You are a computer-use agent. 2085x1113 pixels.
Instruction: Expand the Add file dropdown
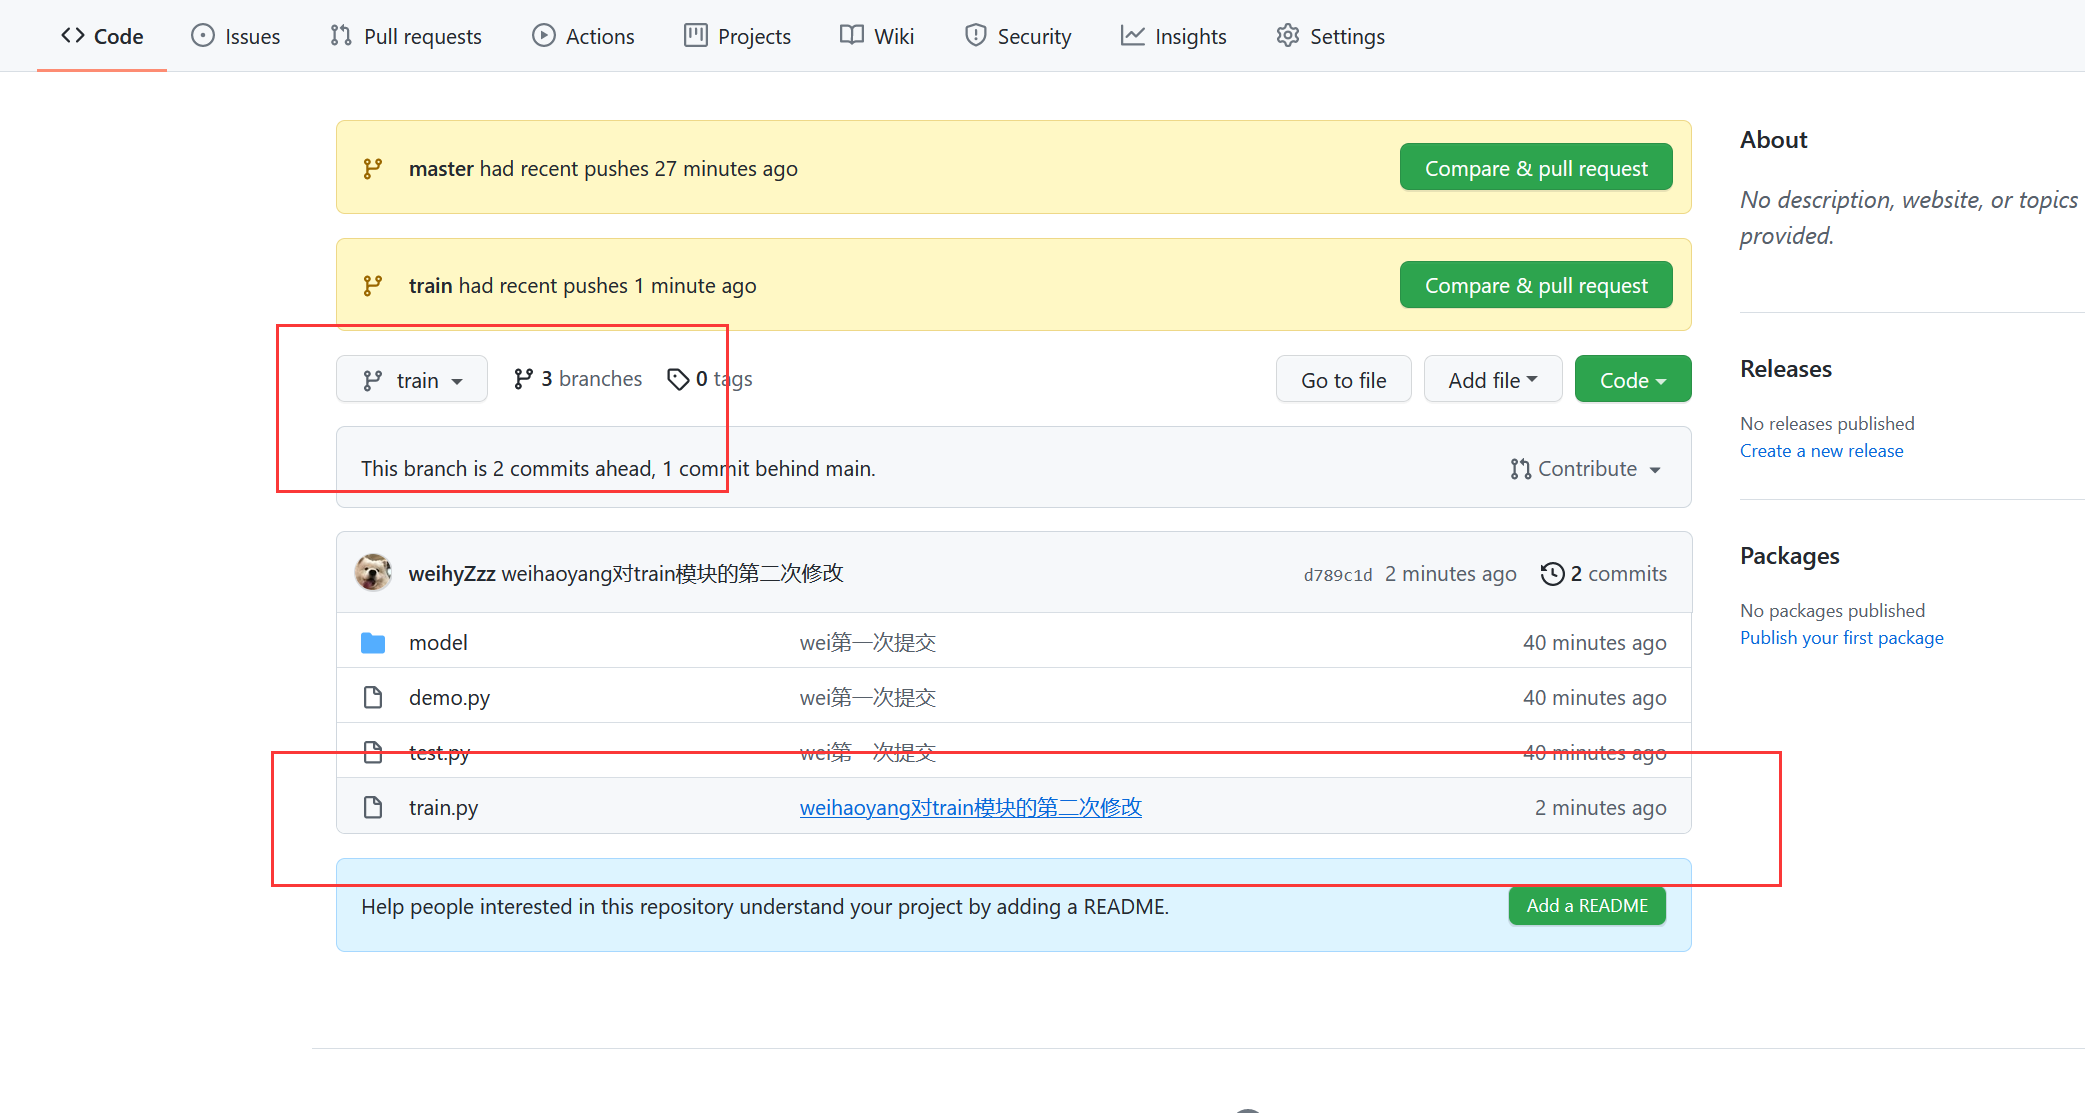pos(1492,380)
